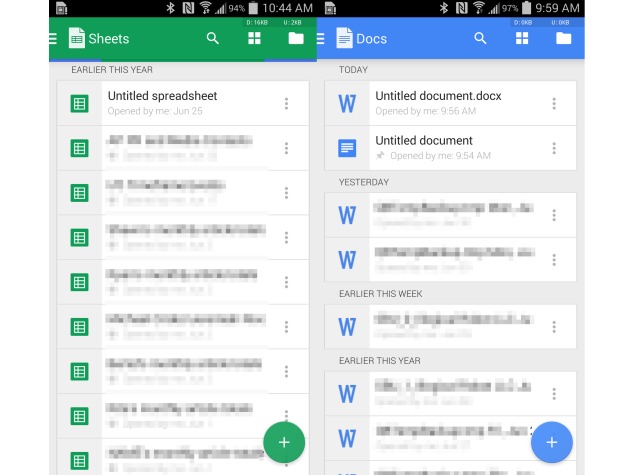Open more options for first Yesterday document
635x475 pixels.
coord(554,215)
